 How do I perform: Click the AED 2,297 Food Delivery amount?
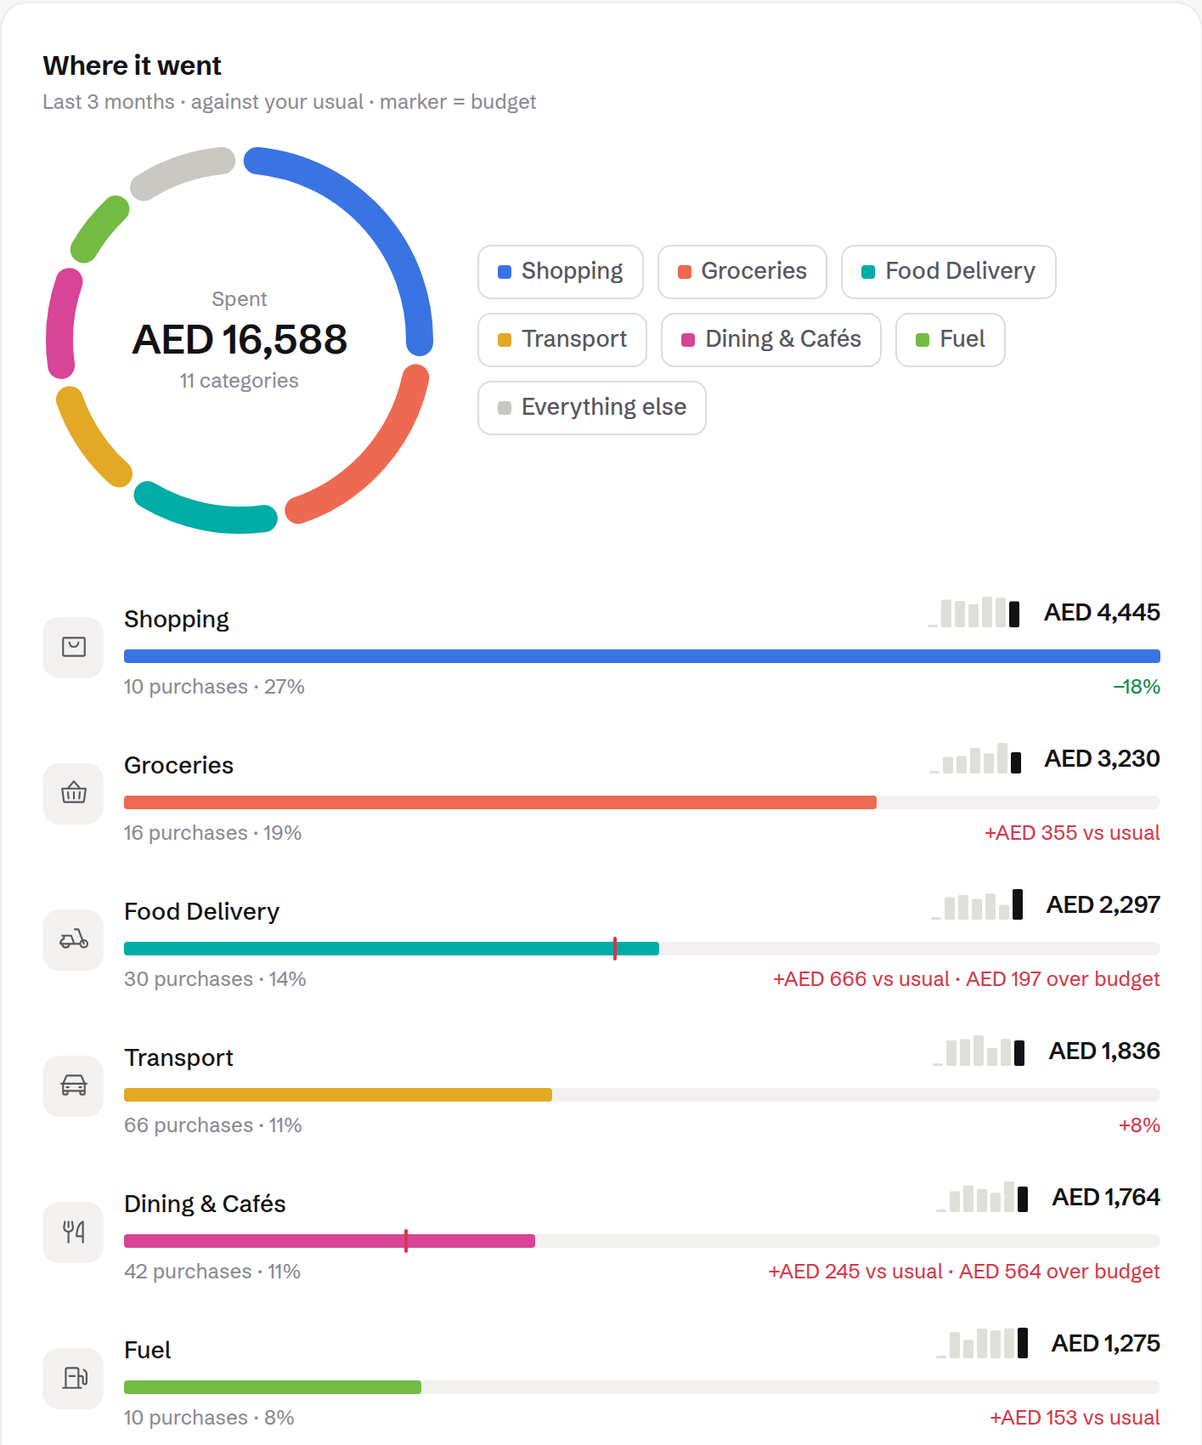1103,904
